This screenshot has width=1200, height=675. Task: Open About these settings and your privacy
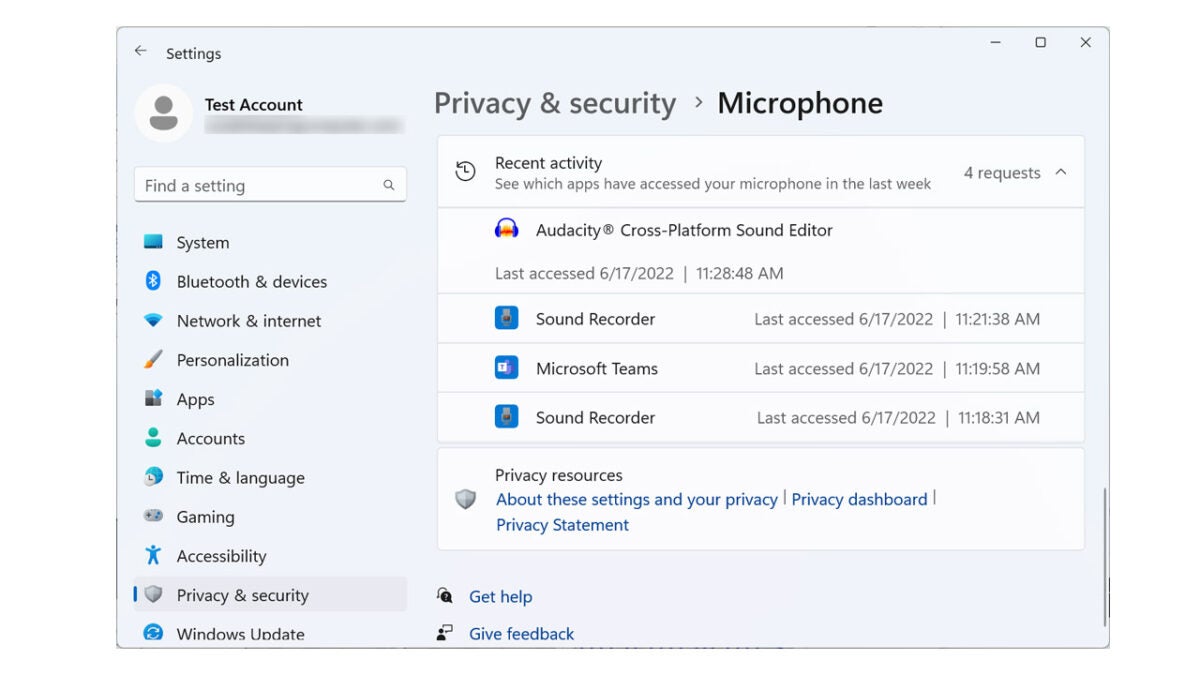[637, 499]
